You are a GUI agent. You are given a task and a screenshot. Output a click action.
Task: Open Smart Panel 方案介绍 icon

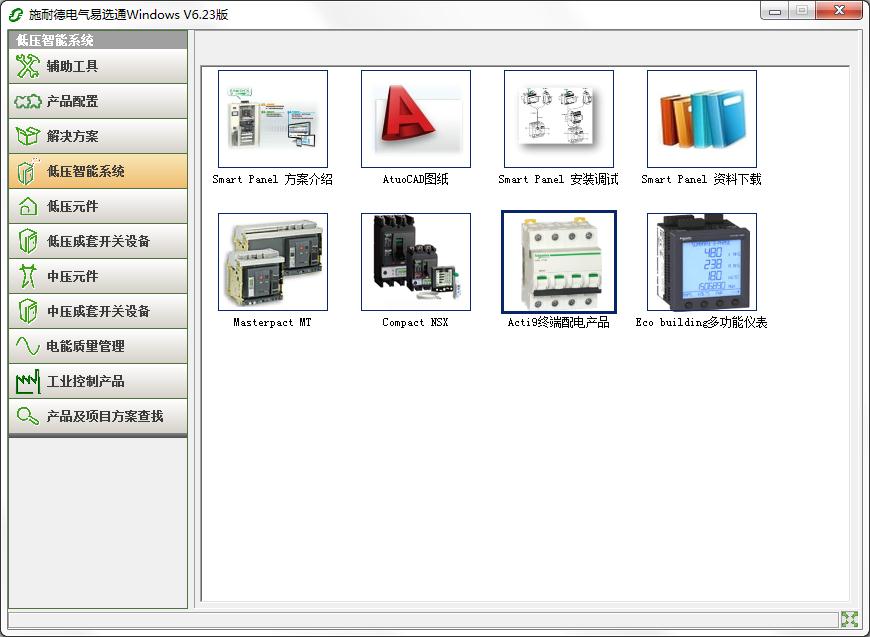point(273,119)
